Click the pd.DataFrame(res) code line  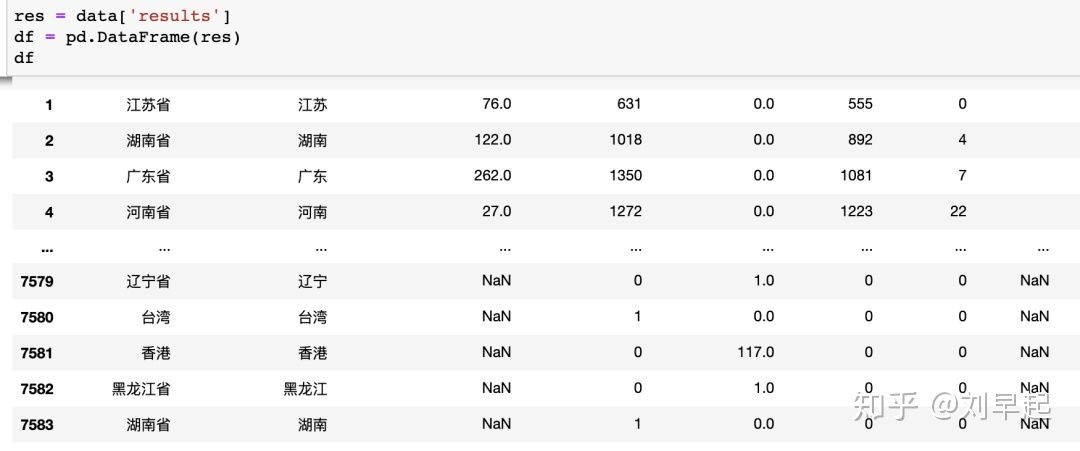tap(127, 37)
